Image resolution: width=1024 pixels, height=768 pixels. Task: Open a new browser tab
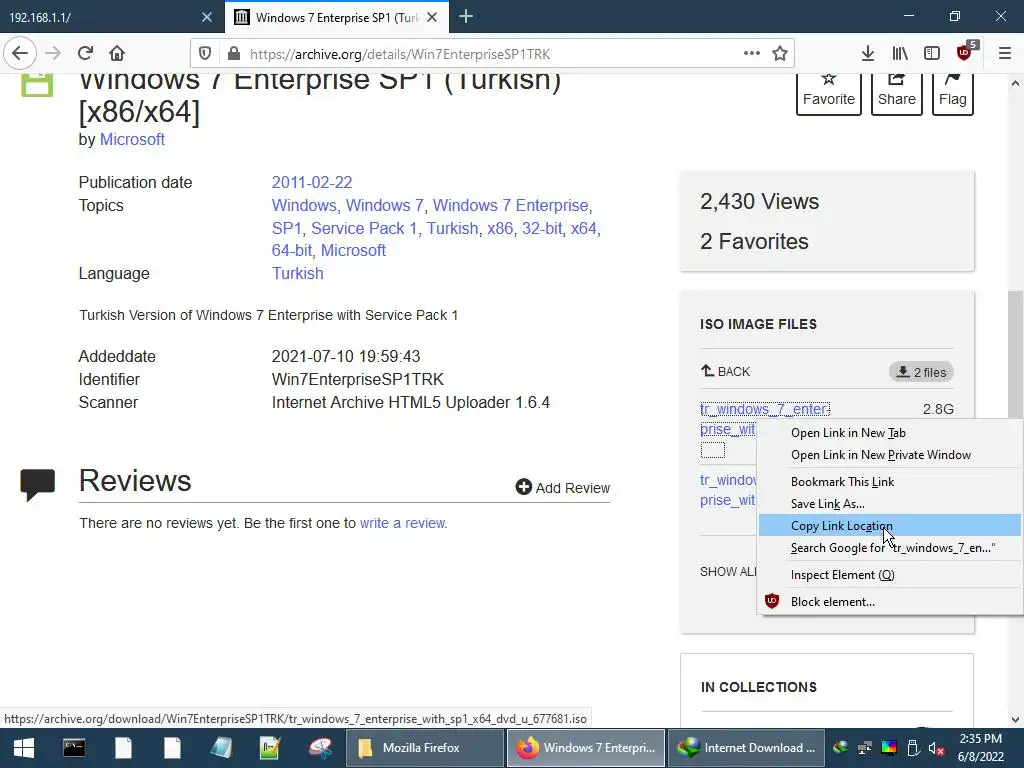pyautogui.click(x=466, y=17)
